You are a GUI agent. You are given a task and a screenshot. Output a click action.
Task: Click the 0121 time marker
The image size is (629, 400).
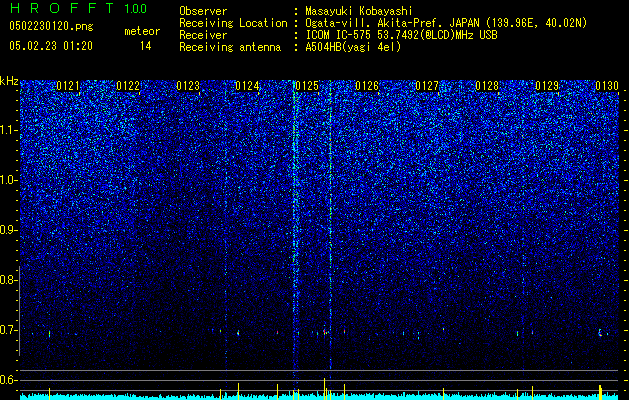tap(68, 86)
